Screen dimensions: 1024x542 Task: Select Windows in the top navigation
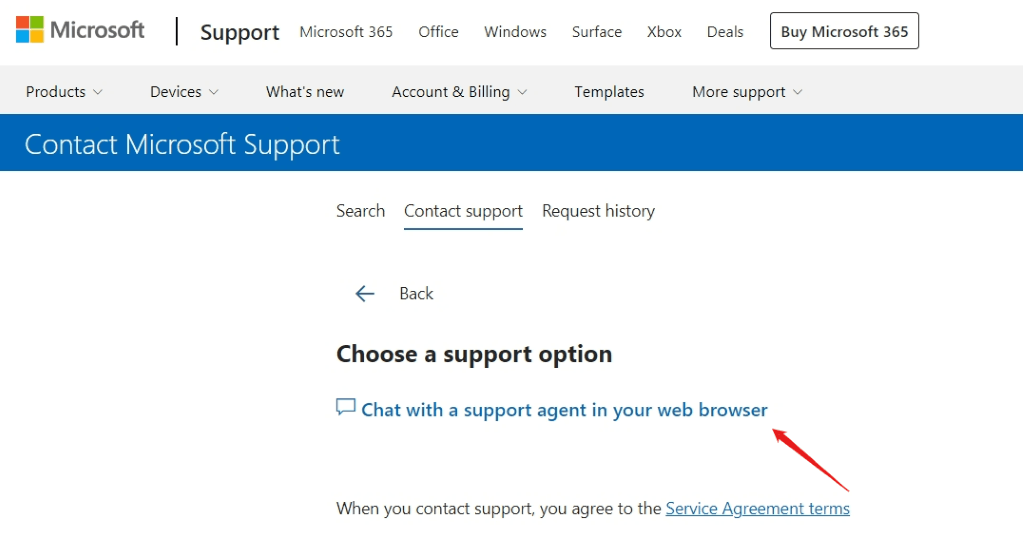[515, 31]
